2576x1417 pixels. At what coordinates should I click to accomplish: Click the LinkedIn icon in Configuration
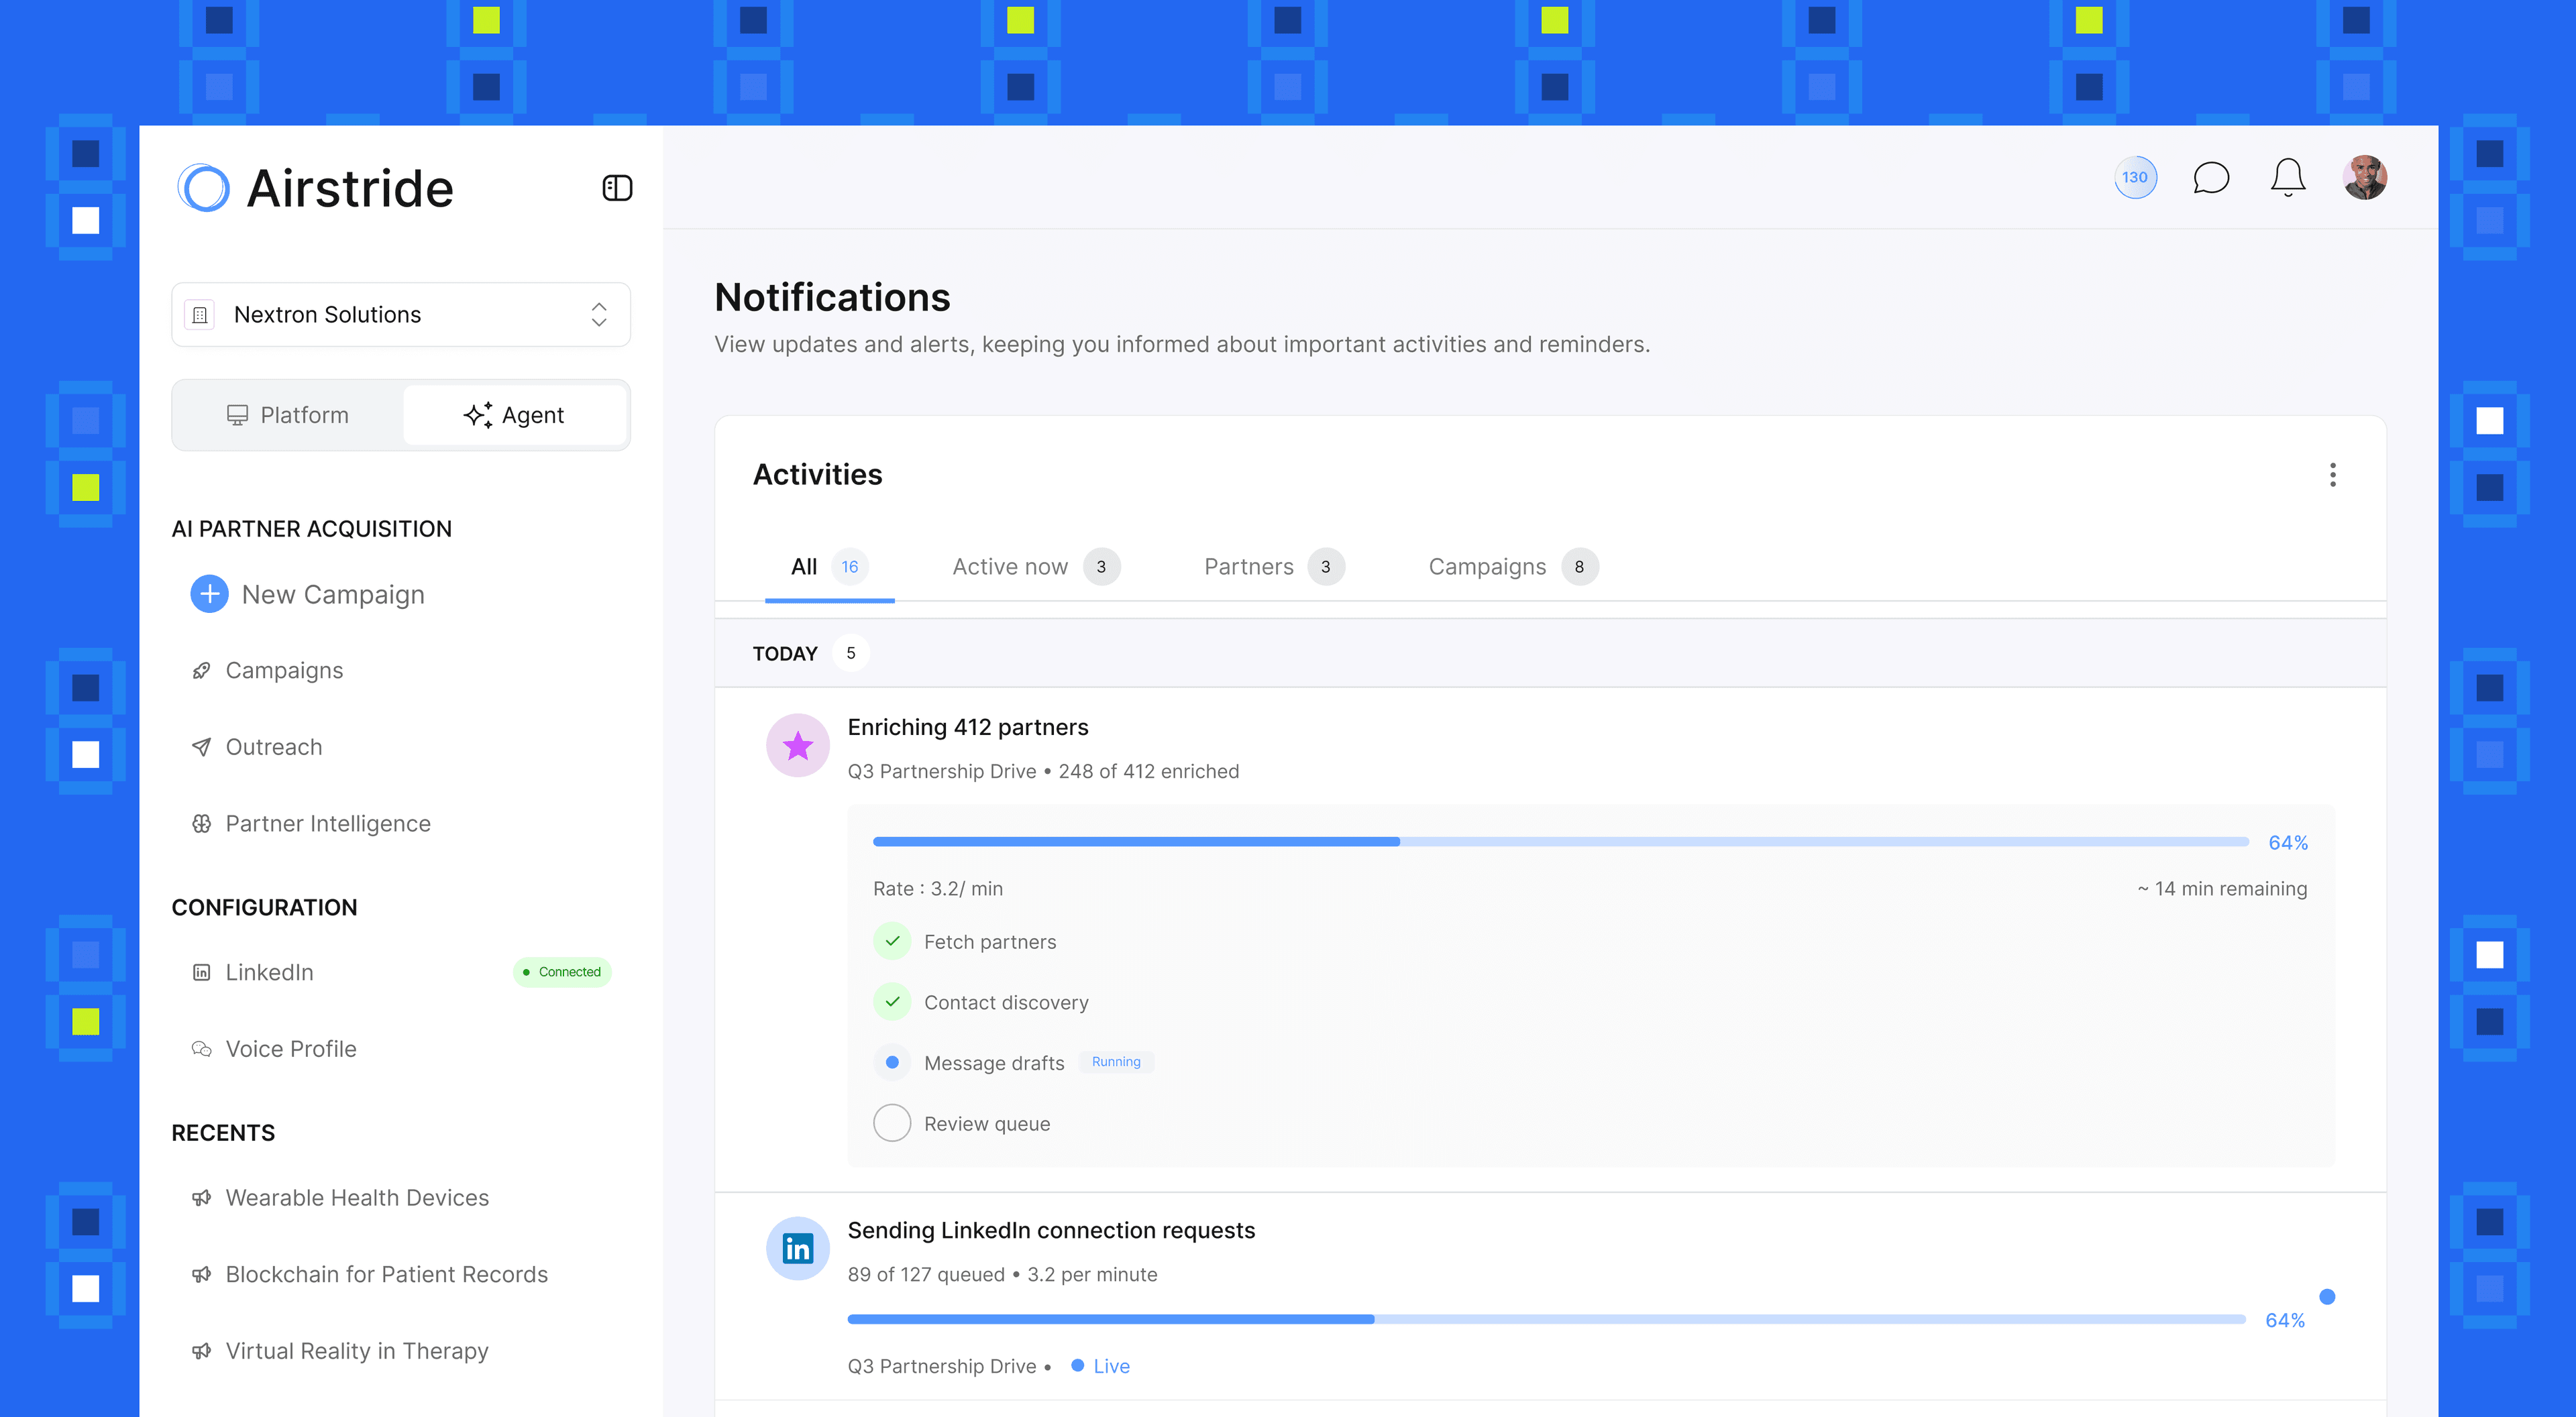[x=201, y=972]
